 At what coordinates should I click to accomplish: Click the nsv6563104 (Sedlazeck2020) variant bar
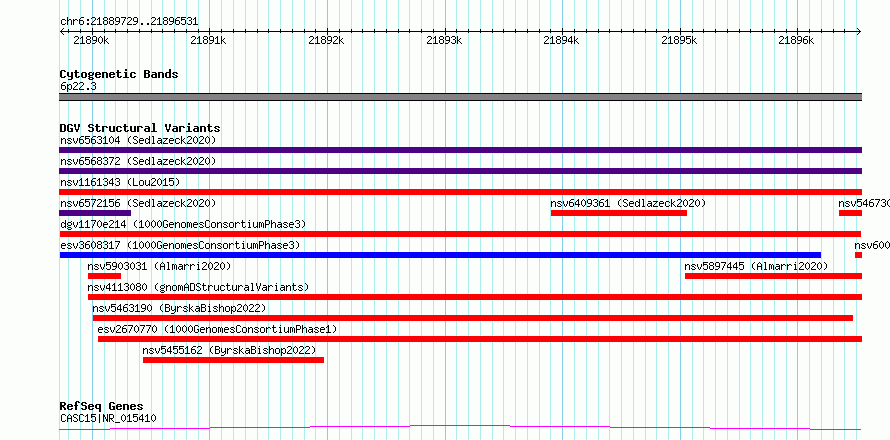[x=460, y=150]
